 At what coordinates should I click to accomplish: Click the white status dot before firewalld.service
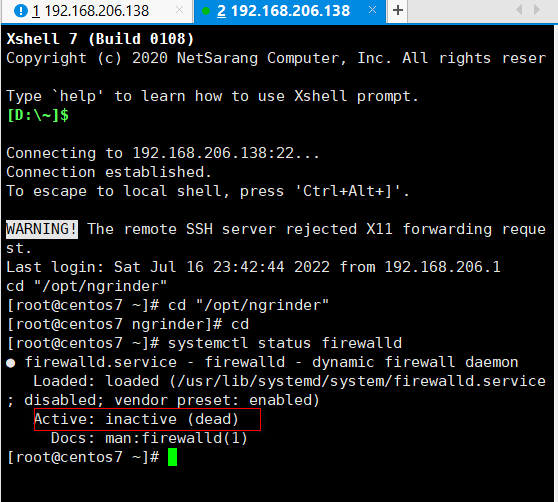tap(11, 363)
